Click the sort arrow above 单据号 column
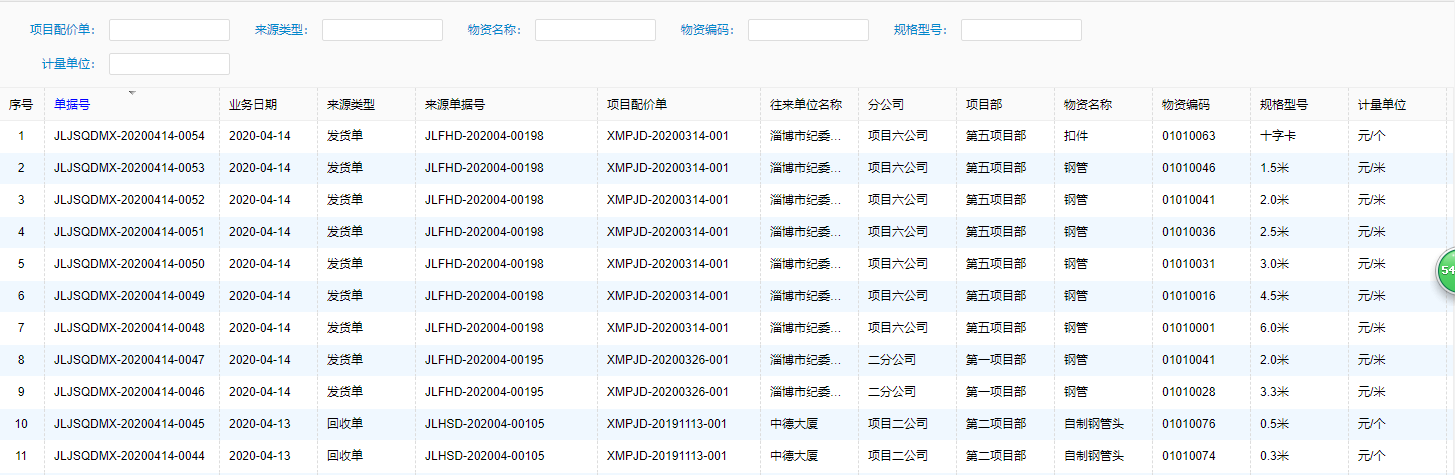 pos(132,92)
